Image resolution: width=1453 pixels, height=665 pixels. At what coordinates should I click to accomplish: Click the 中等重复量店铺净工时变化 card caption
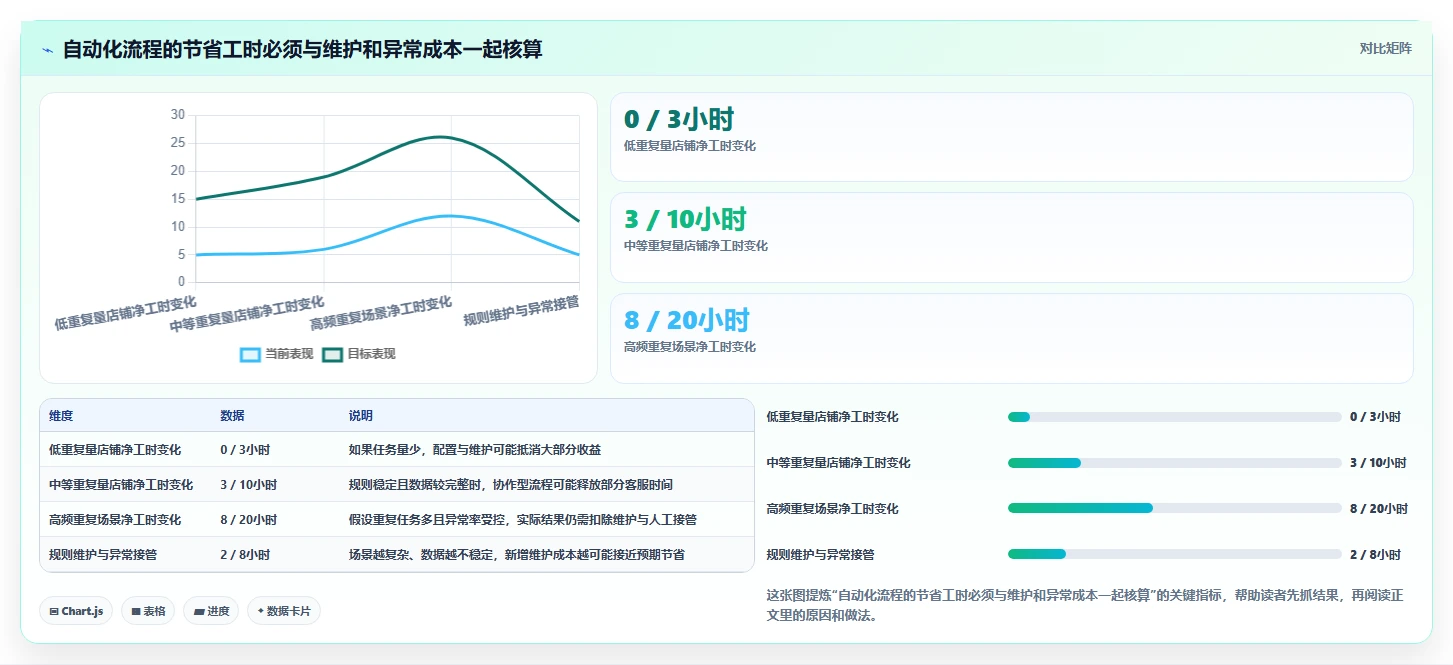point(696,246)
